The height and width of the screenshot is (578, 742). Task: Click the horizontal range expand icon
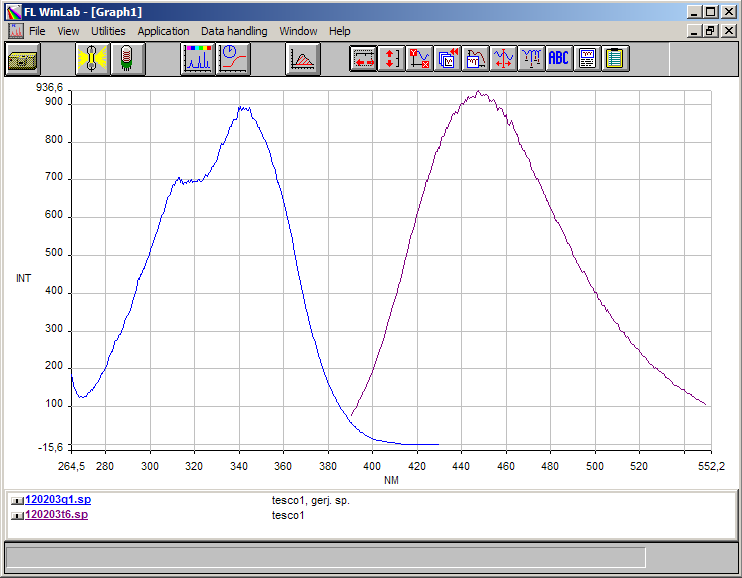[363, 59]
